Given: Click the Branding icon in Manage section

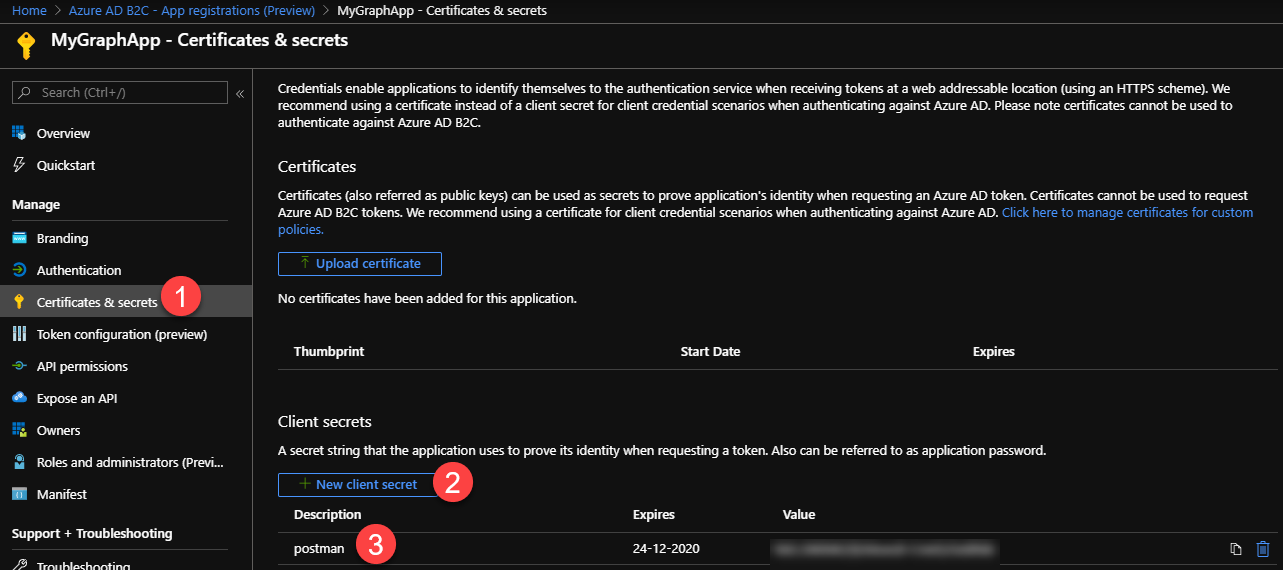Looking at the screenshot, I should click(x=19, y=239).
